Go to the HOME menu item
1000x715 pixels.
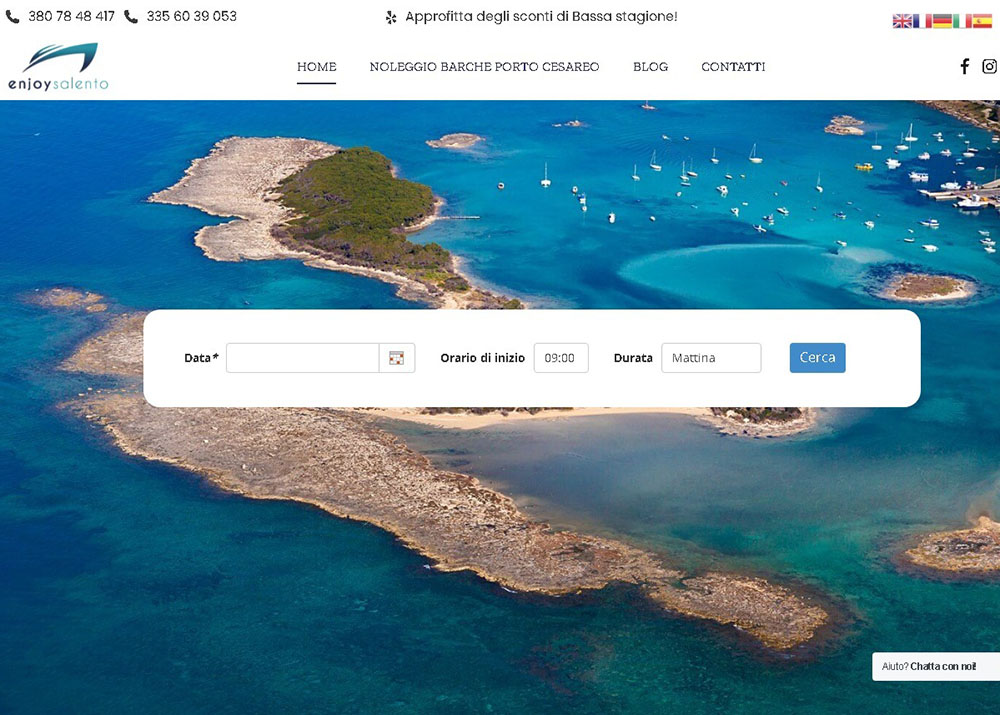(x=316, y=67)
